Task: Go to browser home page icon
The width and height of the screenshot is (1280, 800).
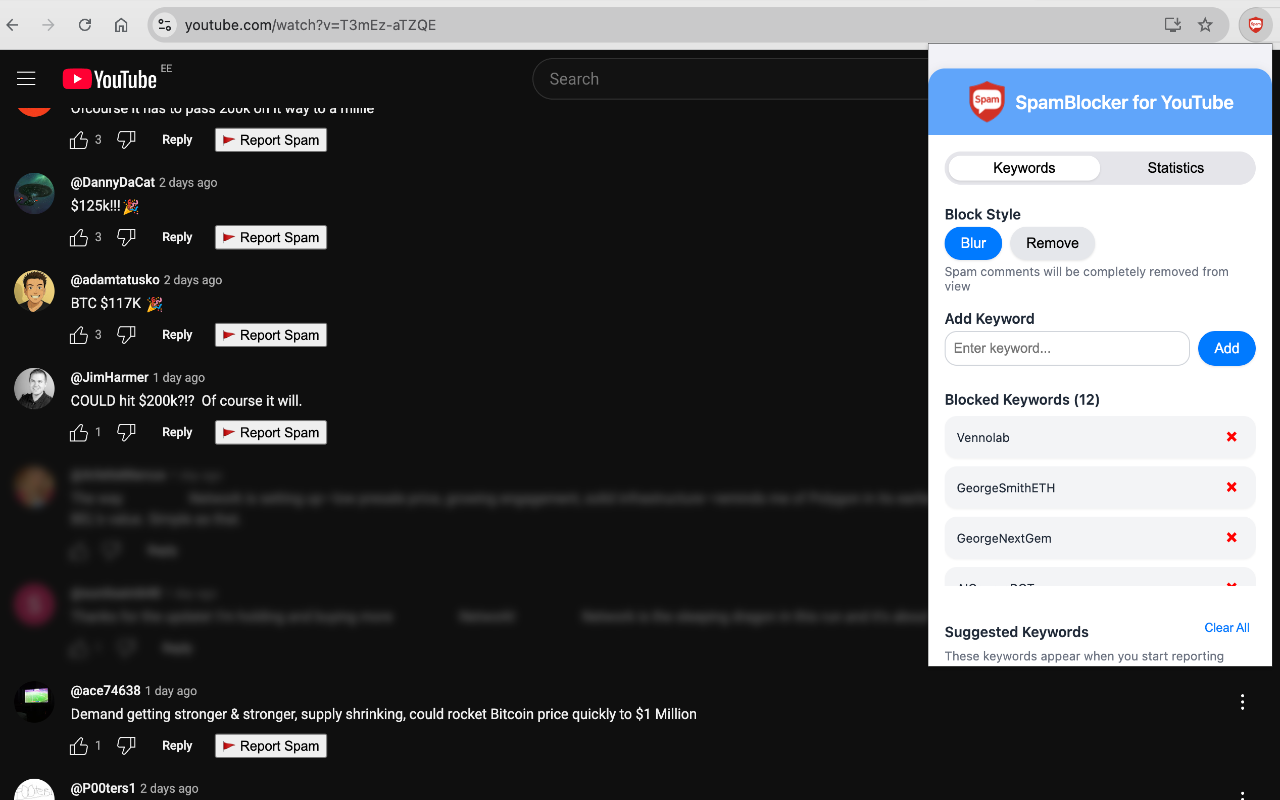Action: (x=121, y=25)
